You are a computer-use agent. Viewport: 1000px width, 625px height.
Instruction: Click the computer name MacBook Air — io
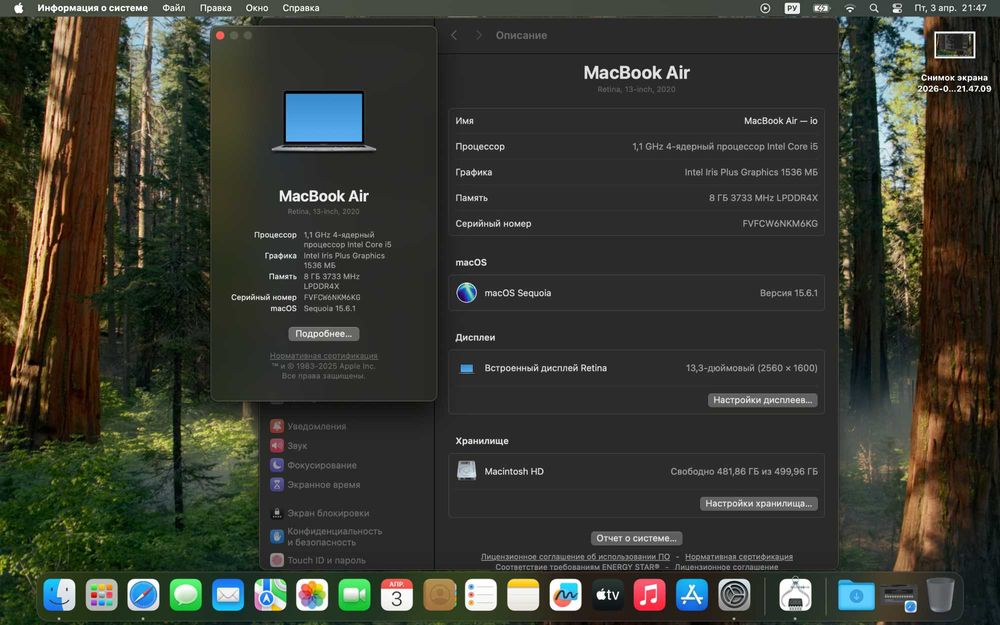coord(781,121)
